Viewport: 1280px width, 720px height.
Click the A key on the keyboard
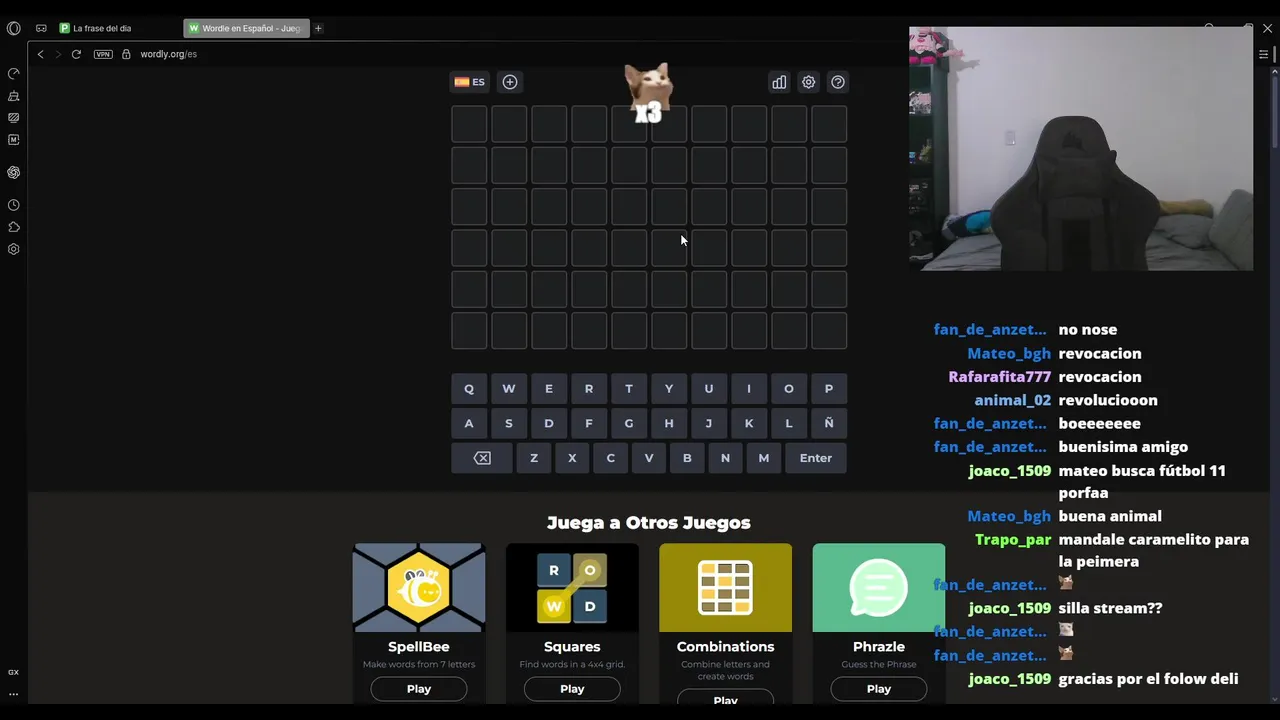(x=469, y=423)
